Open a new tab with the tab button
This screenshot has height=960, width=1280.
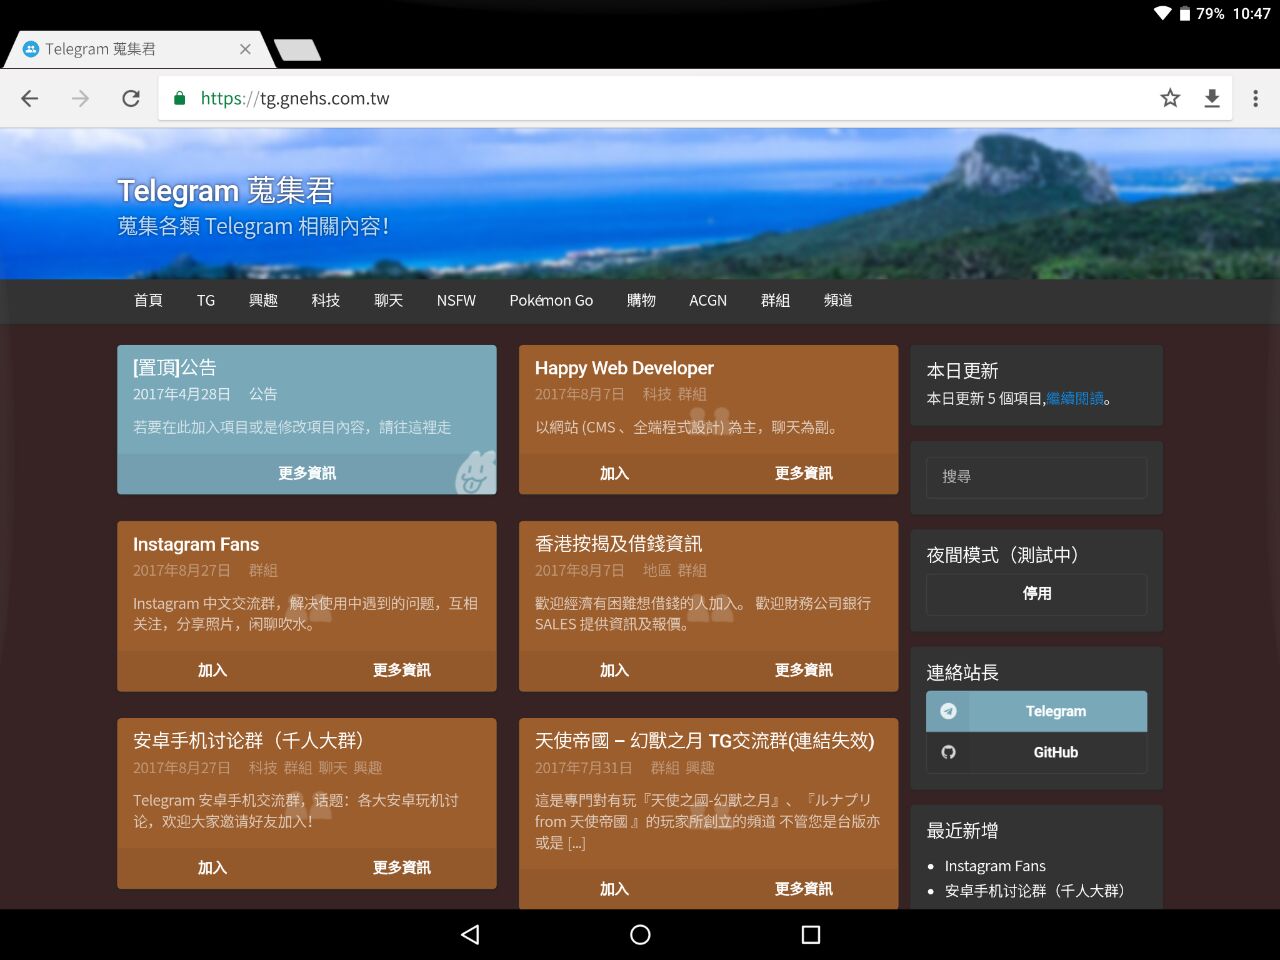click(297, 50)
